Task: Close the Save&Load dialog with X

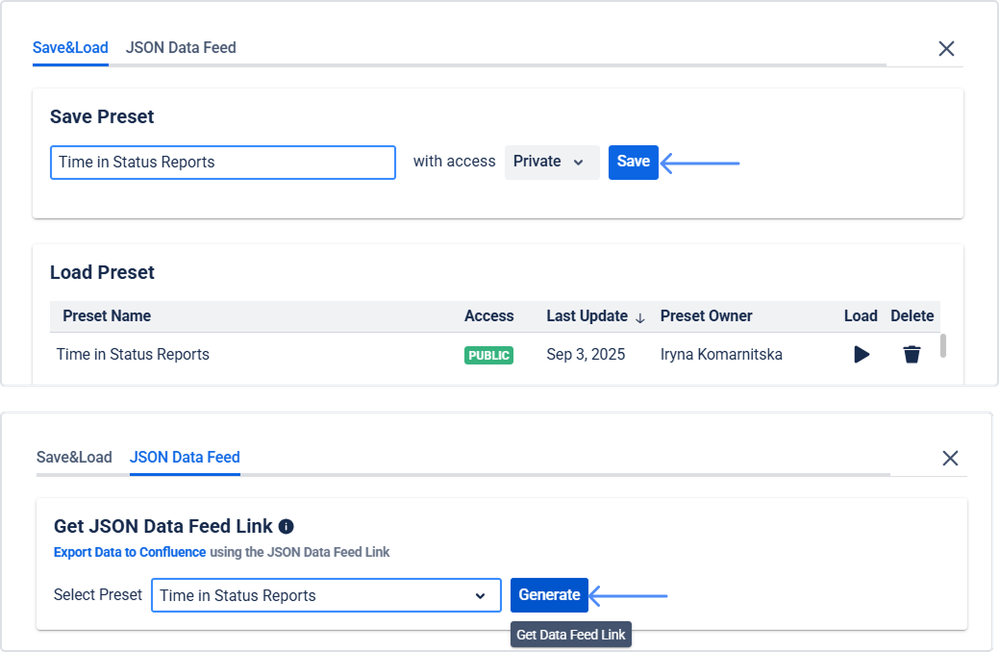Action: click(x=946, y=48)
